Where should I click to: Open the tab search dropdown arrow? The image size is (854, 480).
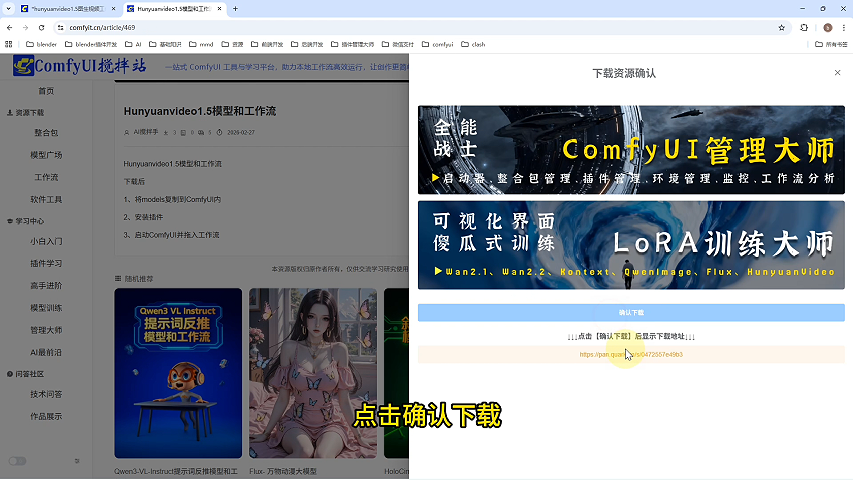click(8, 9)
